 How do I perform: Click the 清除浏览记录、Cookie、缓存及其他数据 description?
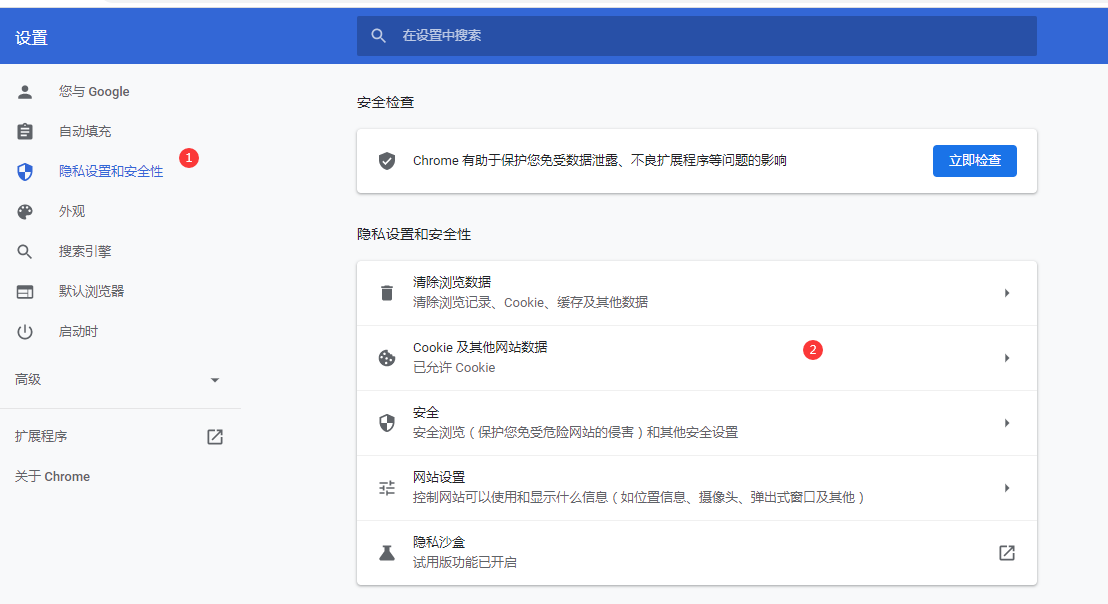pyautogui.click(x=530, y=303)
